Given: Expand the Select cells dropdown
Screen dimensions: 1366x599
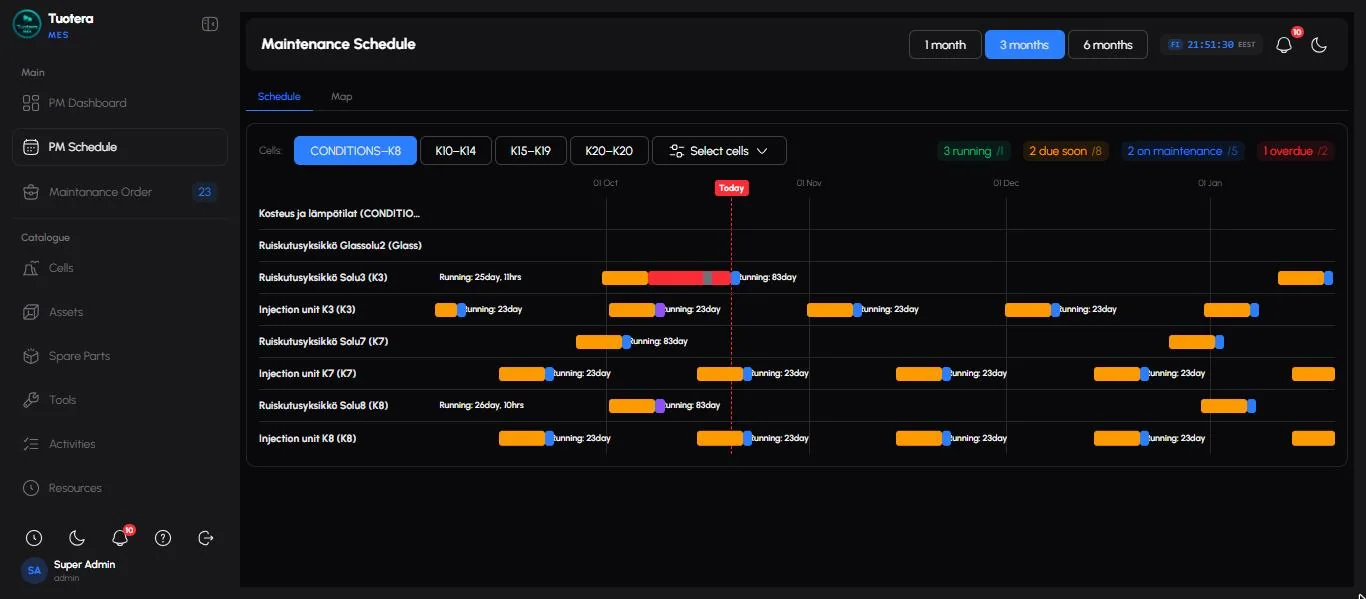Looking at the screenshot, I should [719, 151].
